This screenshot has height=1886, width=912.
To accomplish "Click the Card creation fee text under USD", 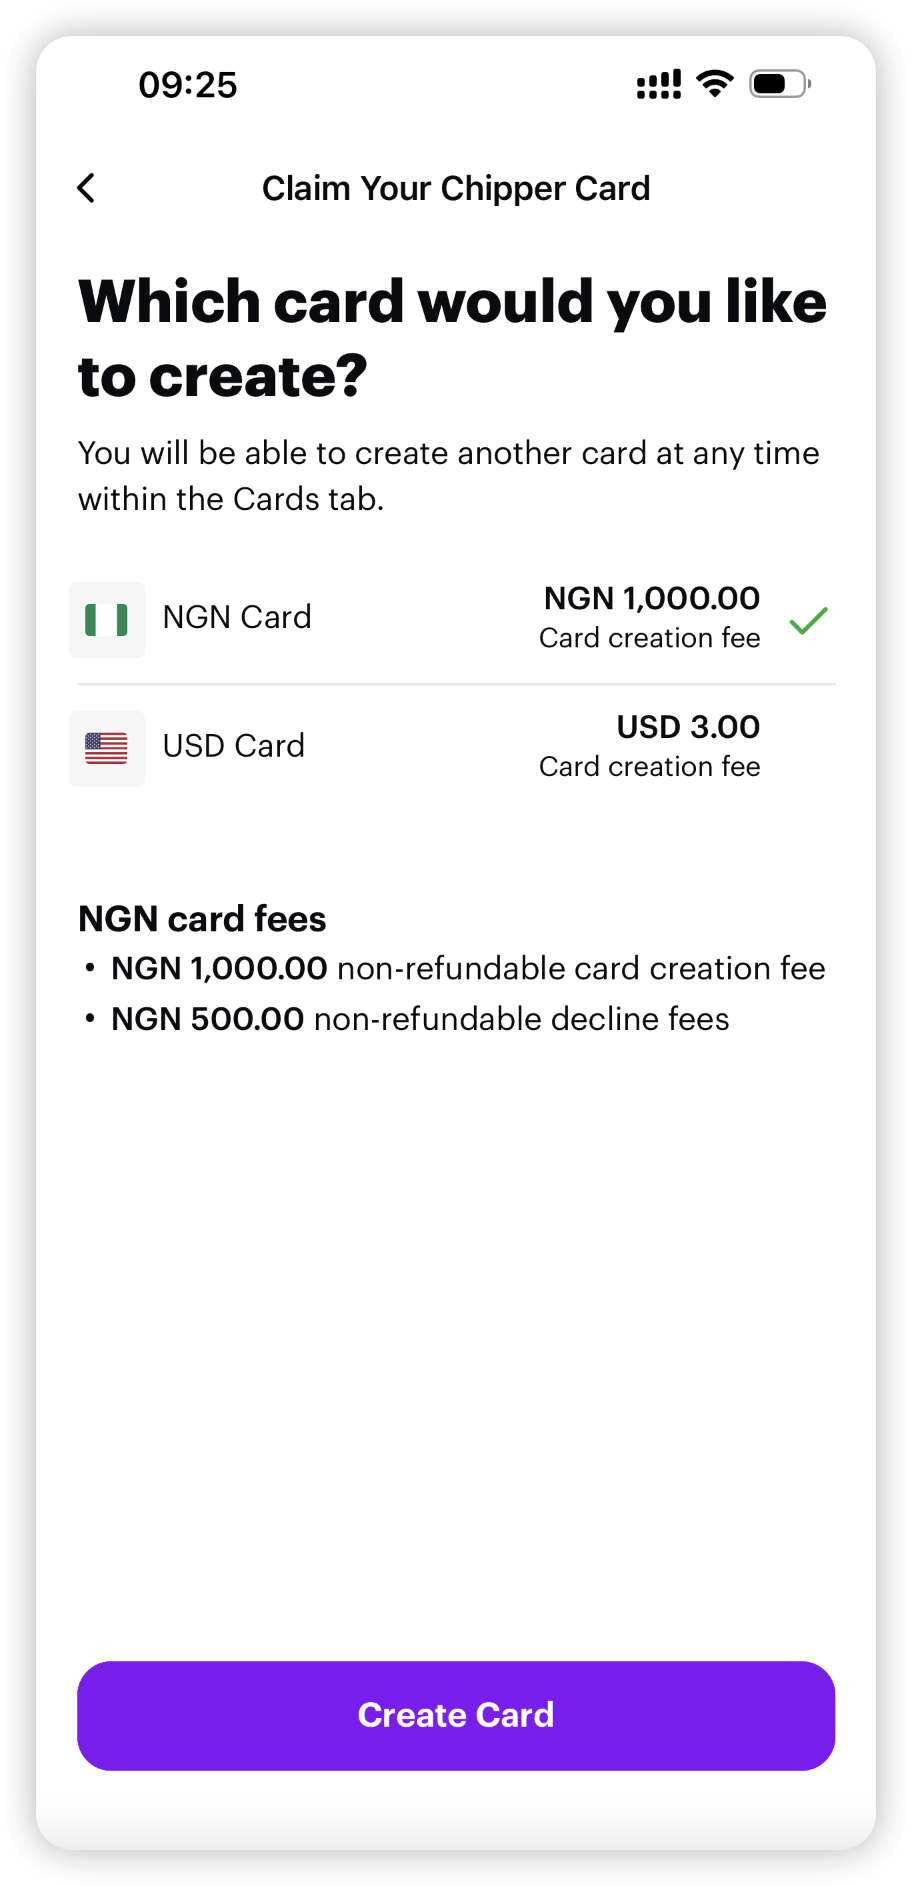I will coord(649,767).
